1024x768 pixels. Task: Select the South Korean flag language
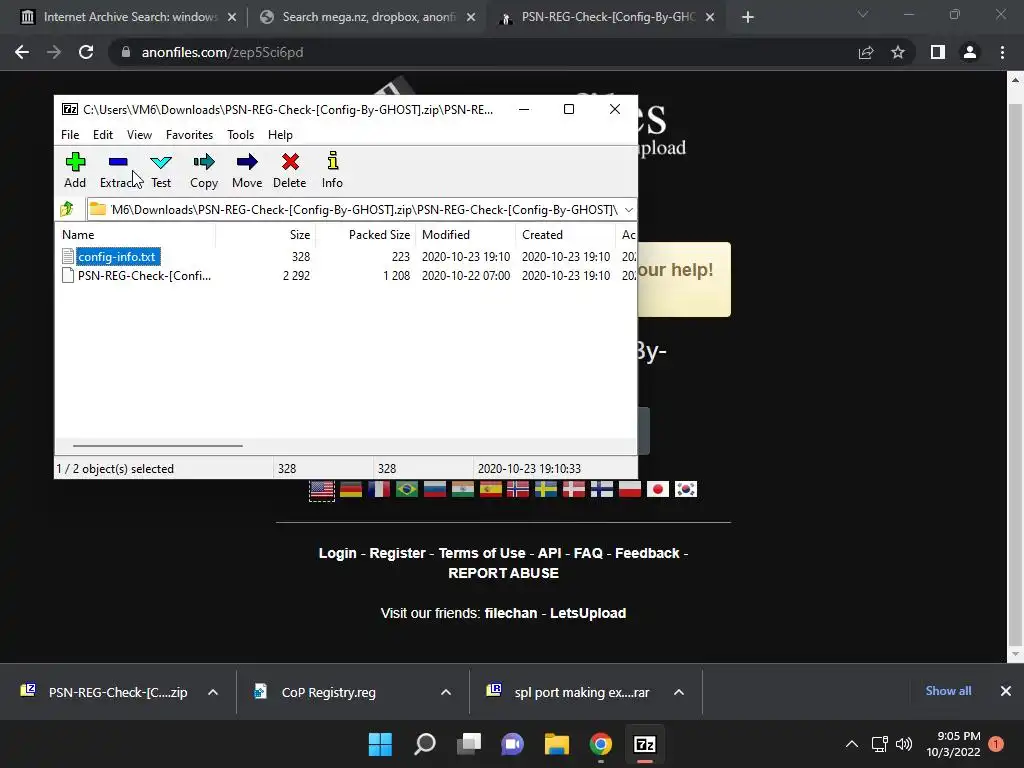coord(686,489)
